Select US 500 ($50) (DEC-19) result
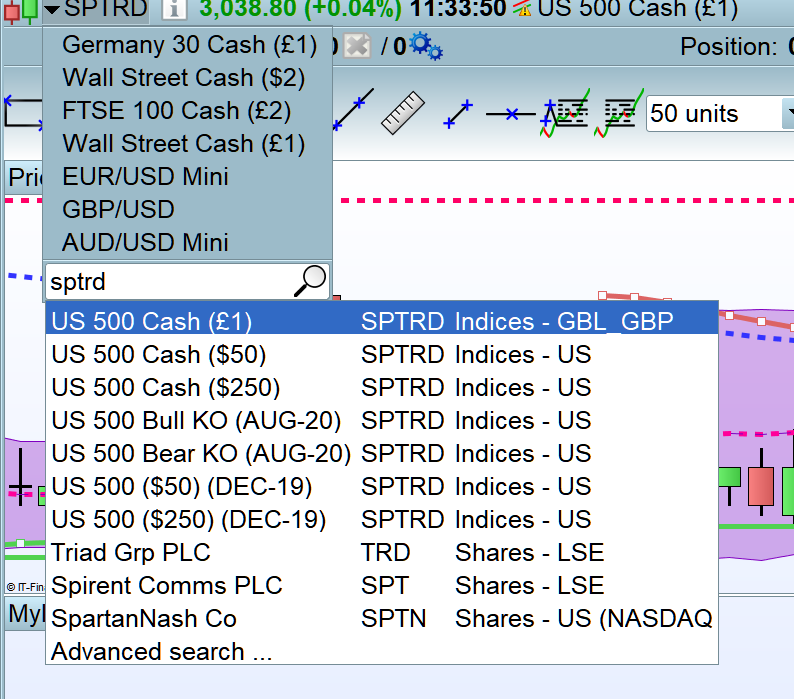The height and width of the screenshot is (699, 794). point(382,486)
